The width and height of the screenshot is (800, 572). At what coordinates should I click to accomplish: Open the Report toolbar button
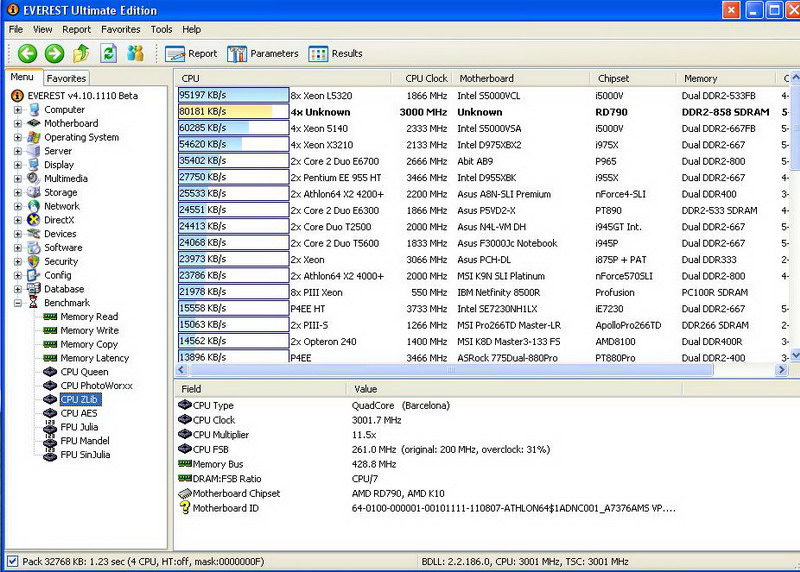[191, 54]
